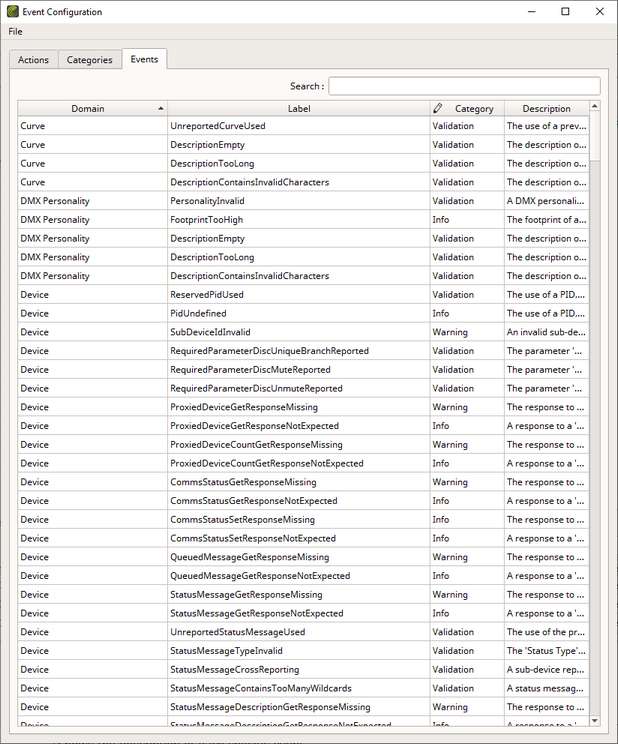618x744 pixels.
Task: Click Domain cell of PidUndefined row
Action: click(93, 313)
